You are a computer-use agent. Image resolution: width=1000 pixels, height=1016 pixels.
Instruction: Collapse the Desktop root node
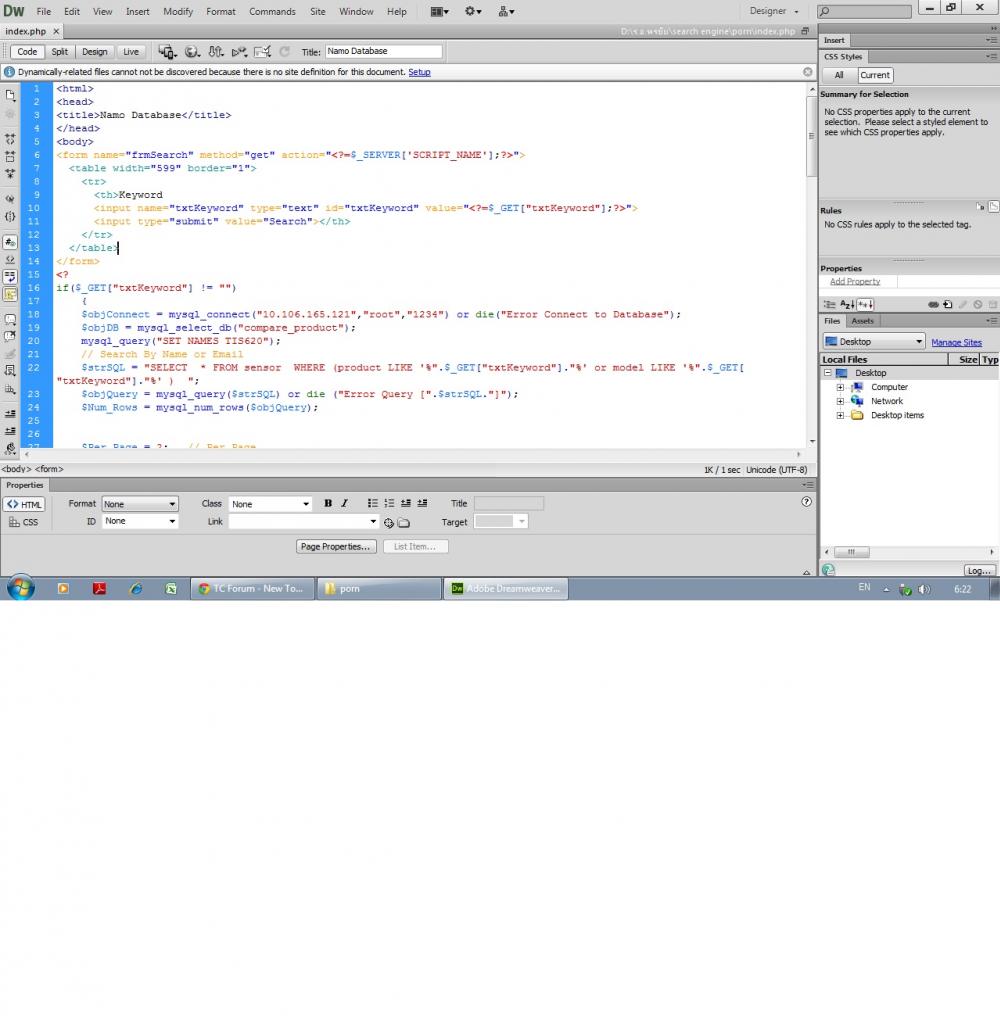(828, 373)
